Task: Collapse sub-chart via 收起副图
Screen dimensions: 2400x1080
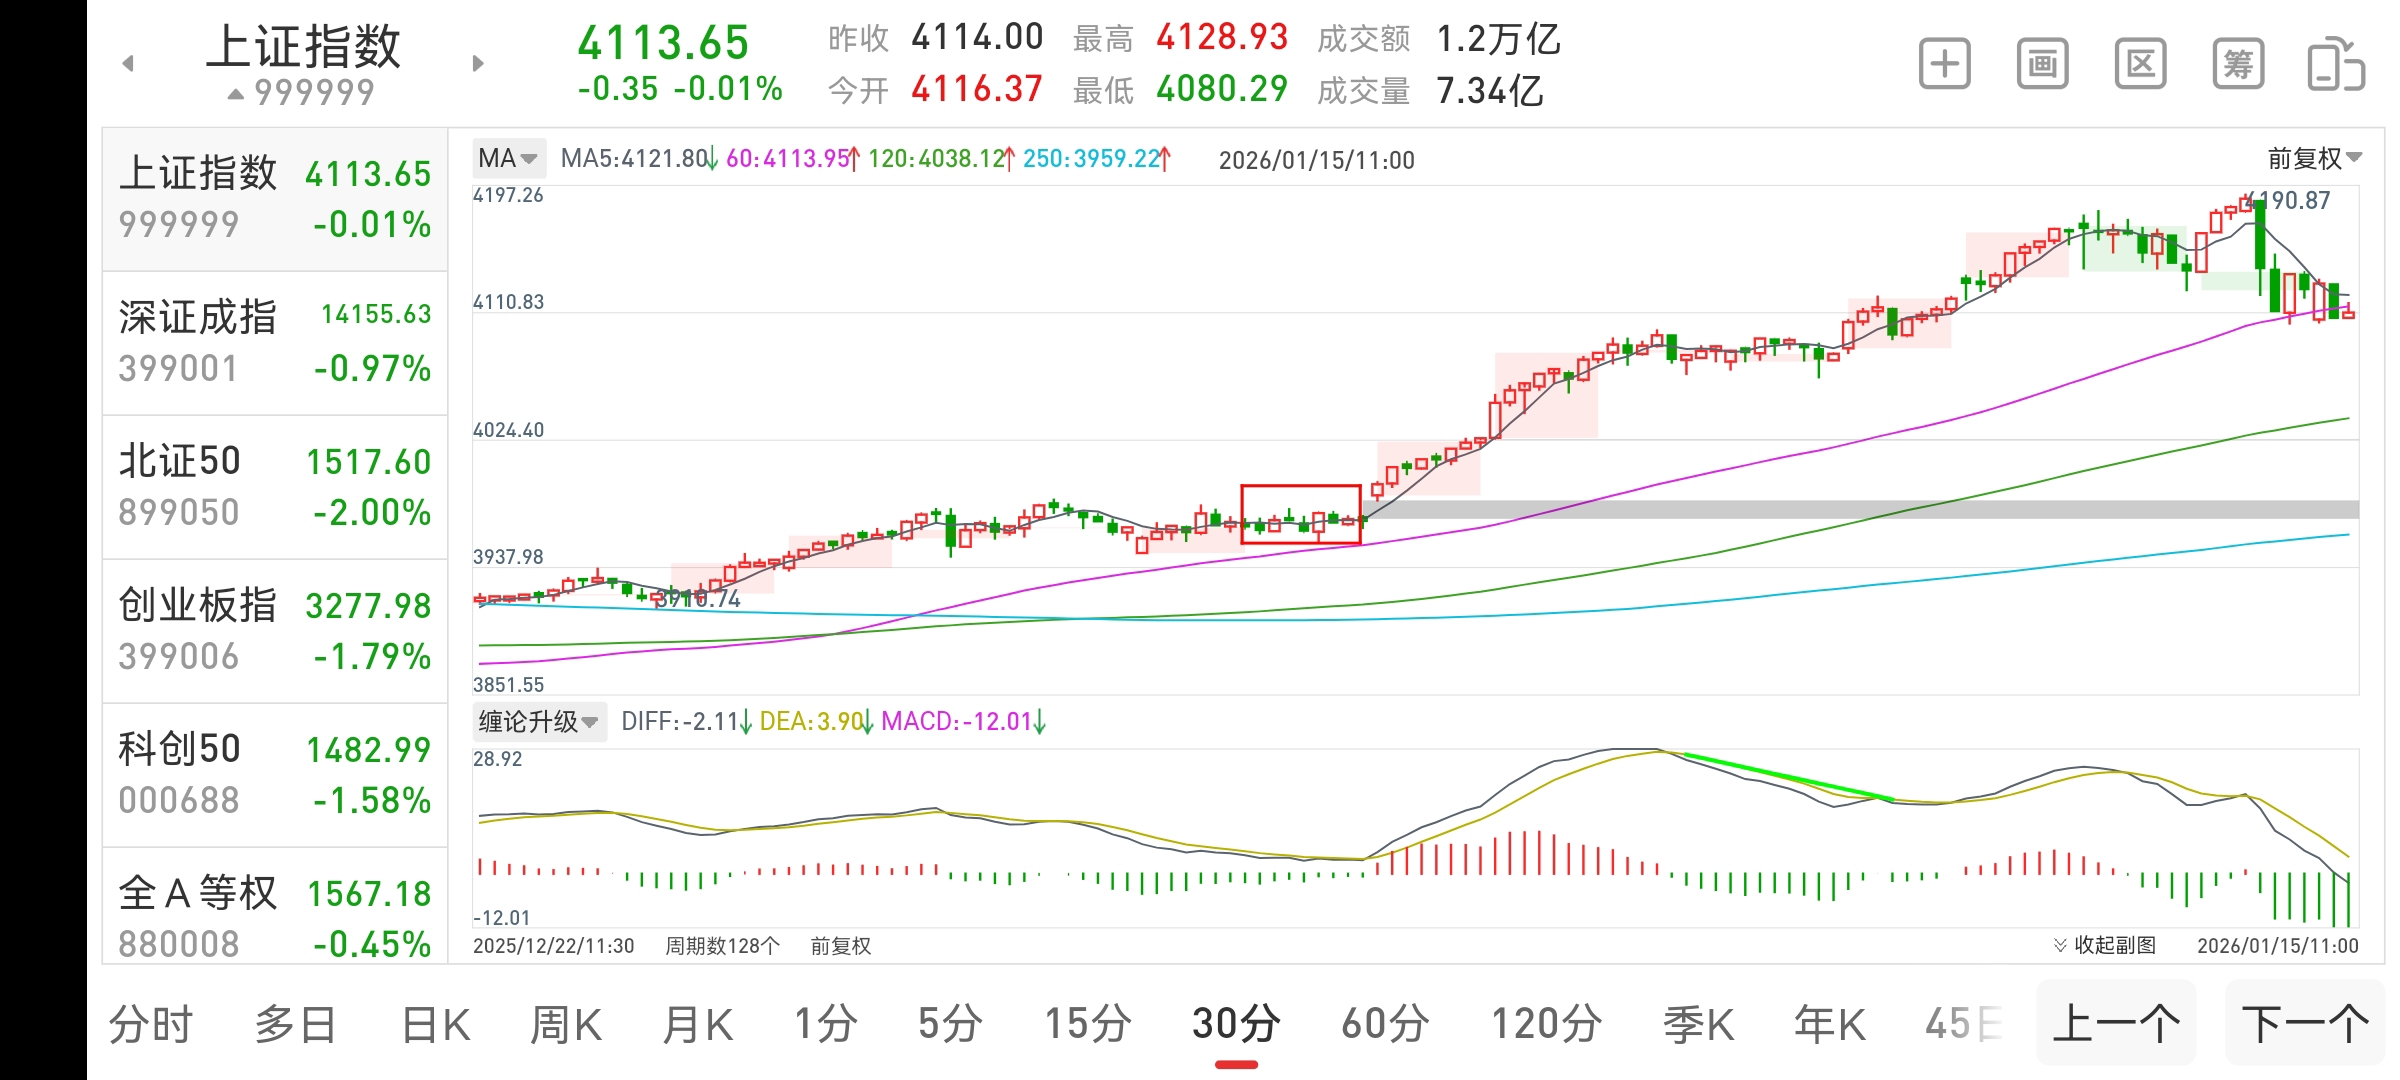Action: pyautogui.click(x=2105, y=945)
